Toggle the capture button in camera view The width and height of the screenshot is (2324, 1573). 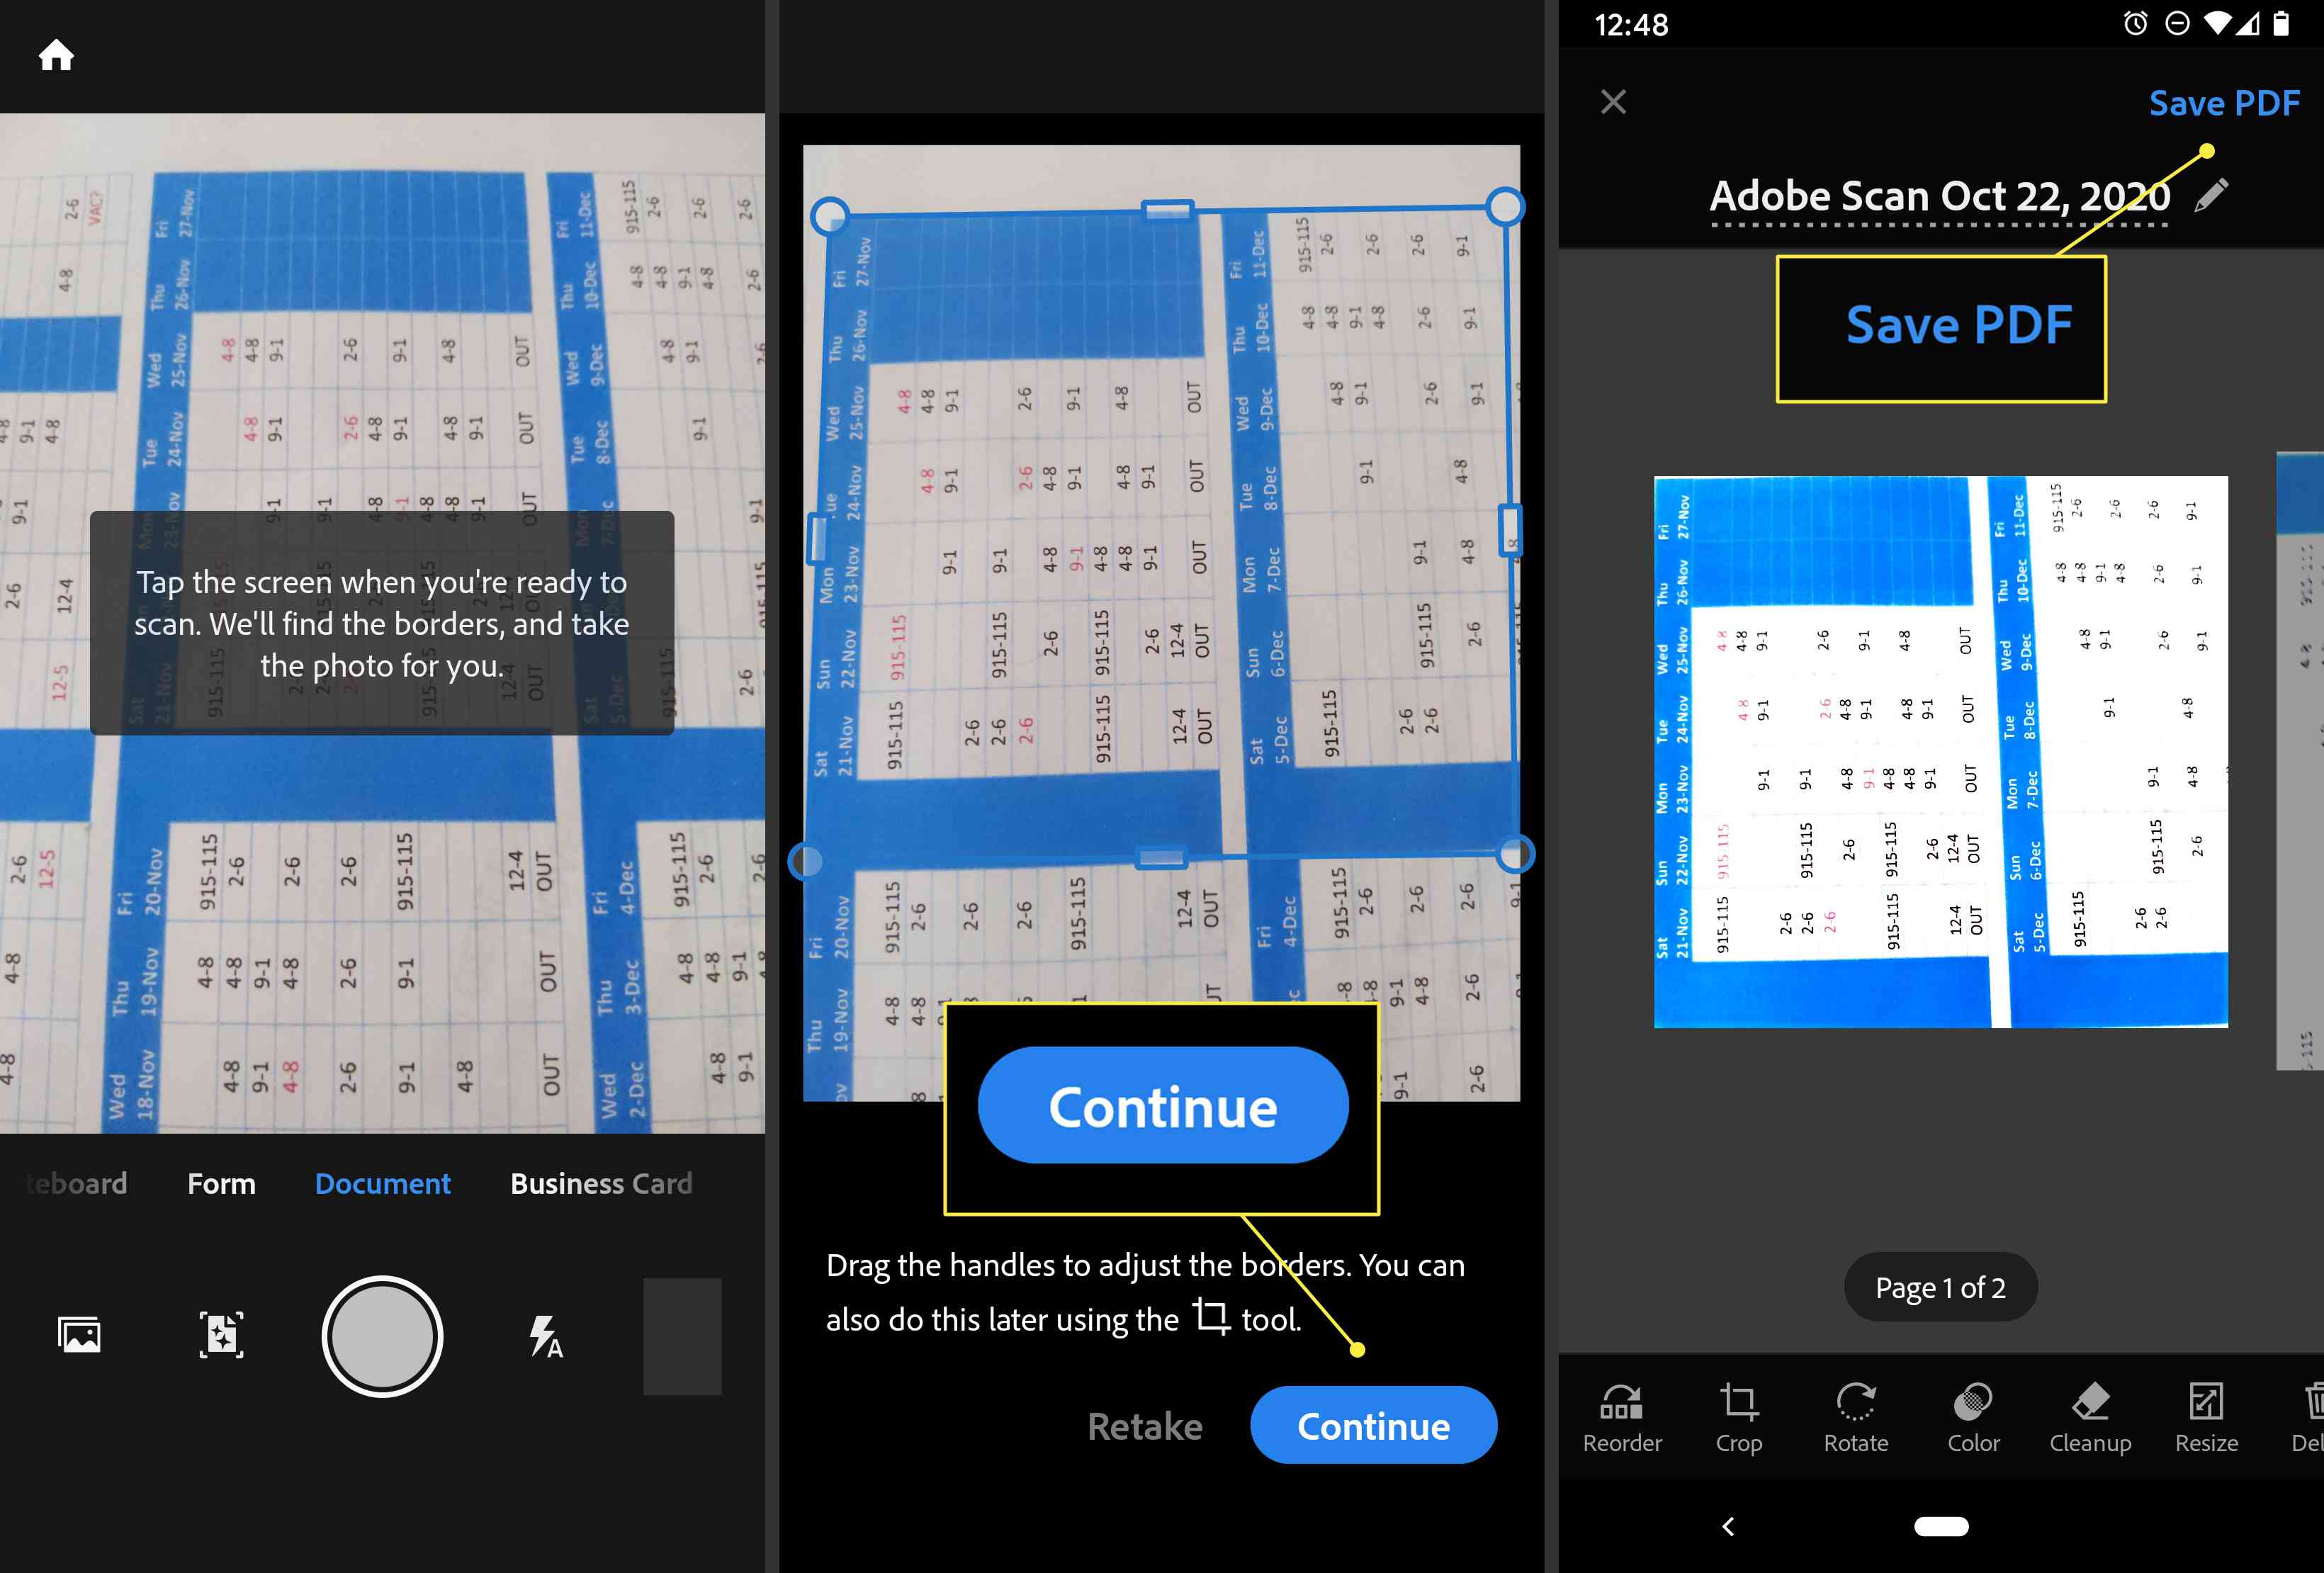[381, 1333]
